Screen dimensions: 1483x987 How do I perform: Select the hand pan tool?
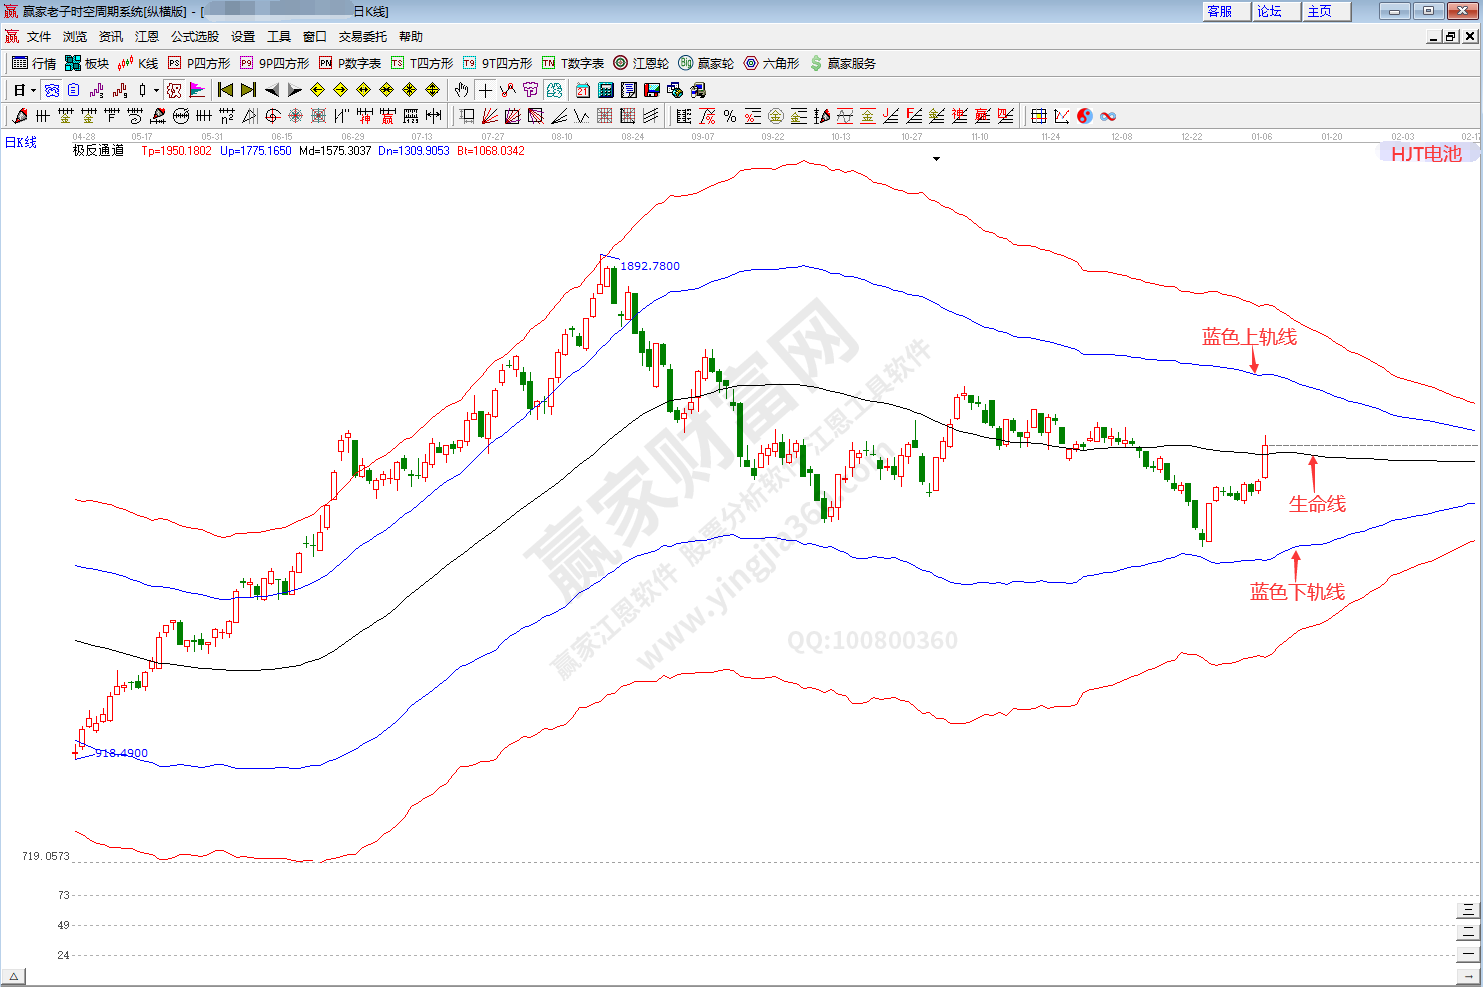(x=461, y=90)
